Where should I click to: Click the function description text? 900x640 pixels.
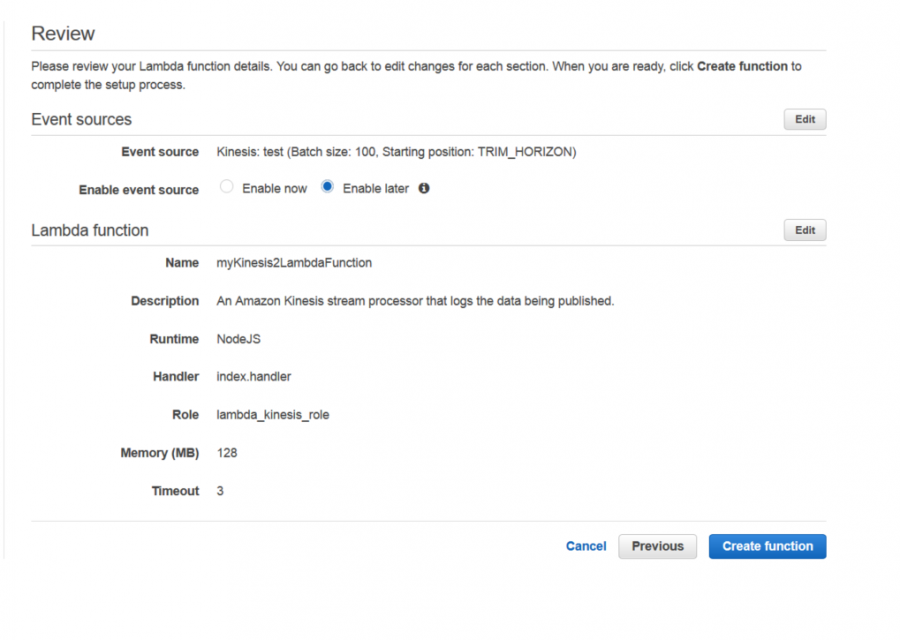click(x=415, y=301)
